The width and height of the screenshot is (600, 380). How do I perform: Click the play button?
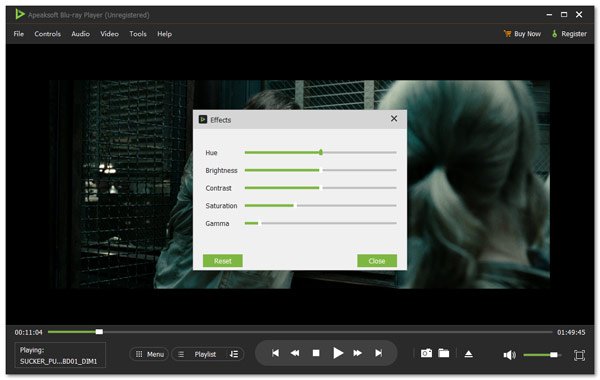338,353
